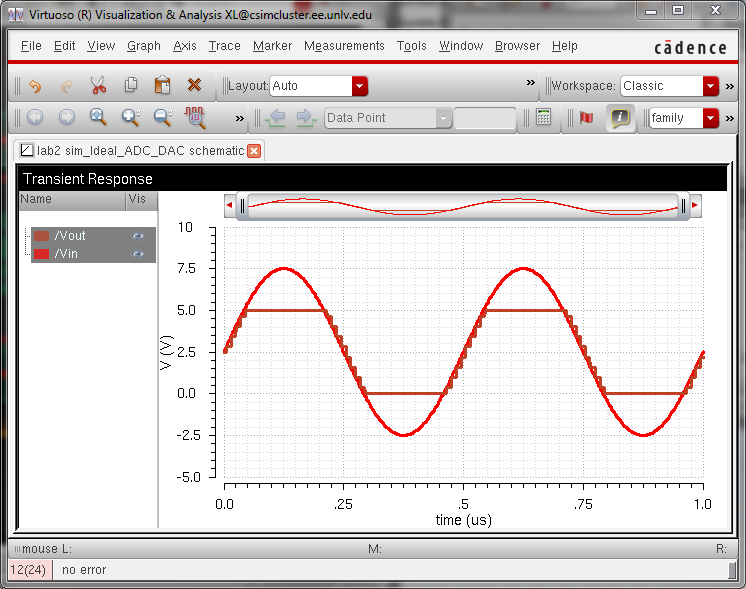Viewport: 746px width, 589px height.
Task: Click the Name column header
Action: (36, 200)
